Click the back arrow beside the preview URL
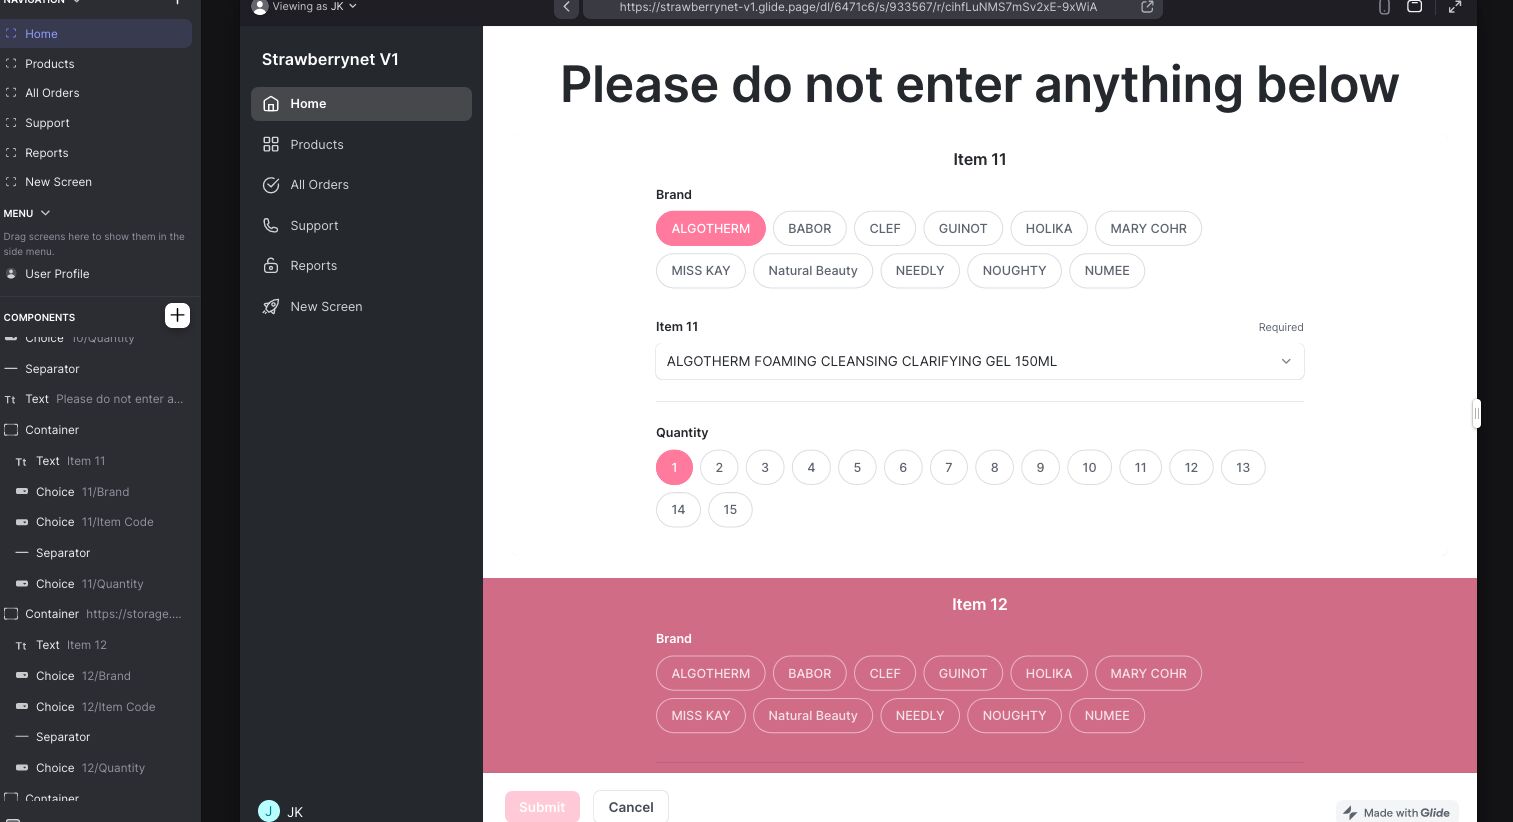Image resolution: width=1513 pixels, height=822 pixels. (x=566, y=7)
